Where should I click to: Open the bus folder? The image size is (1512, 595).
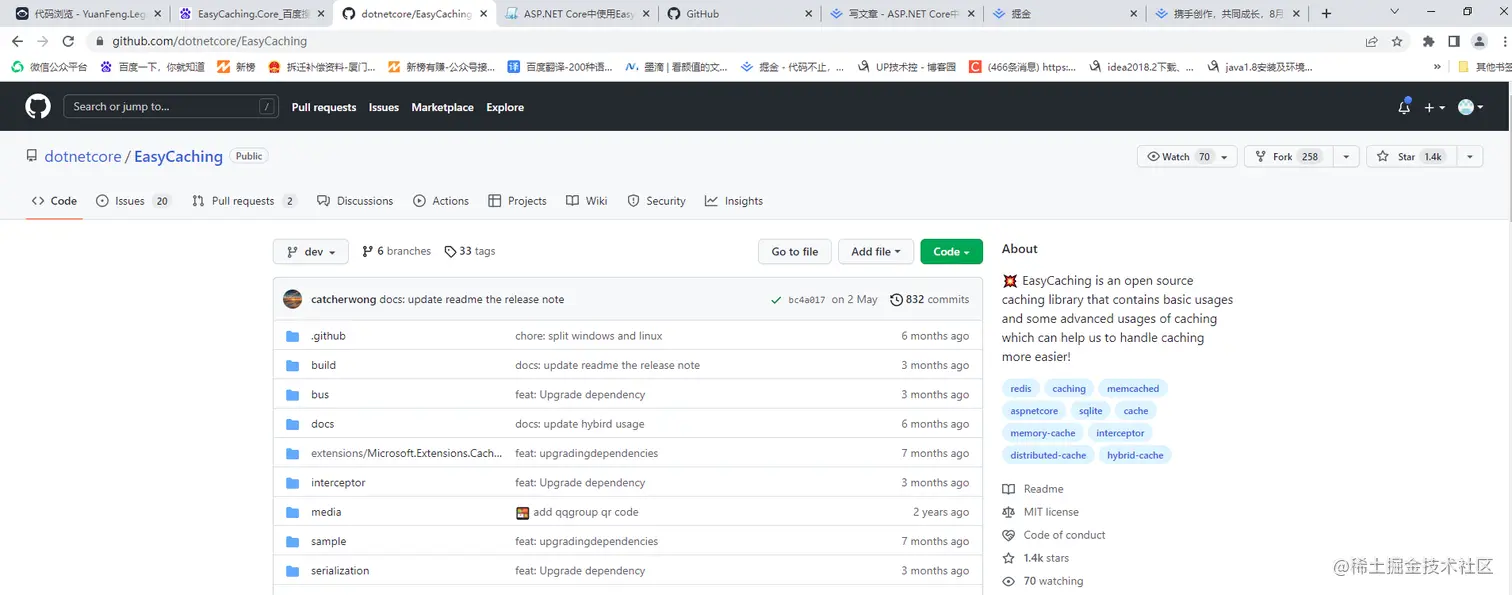tap(320, 395)
